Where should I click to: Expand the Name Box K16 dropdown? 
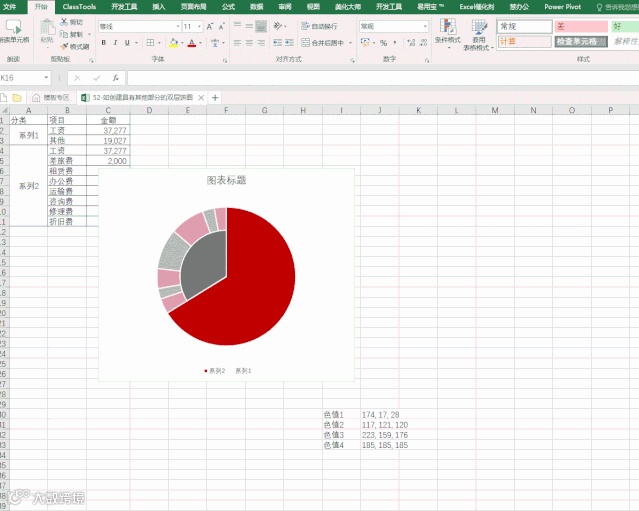click(46, 77)
